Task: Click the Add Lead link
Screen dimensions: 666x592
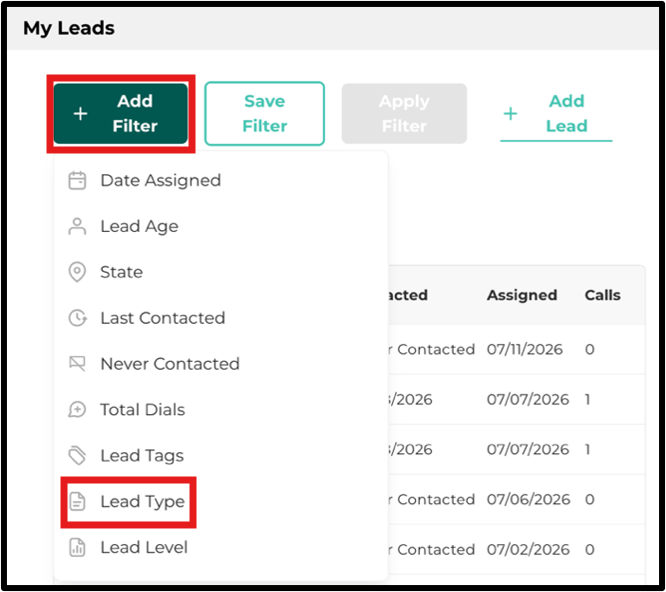Action: coord(556,113)
